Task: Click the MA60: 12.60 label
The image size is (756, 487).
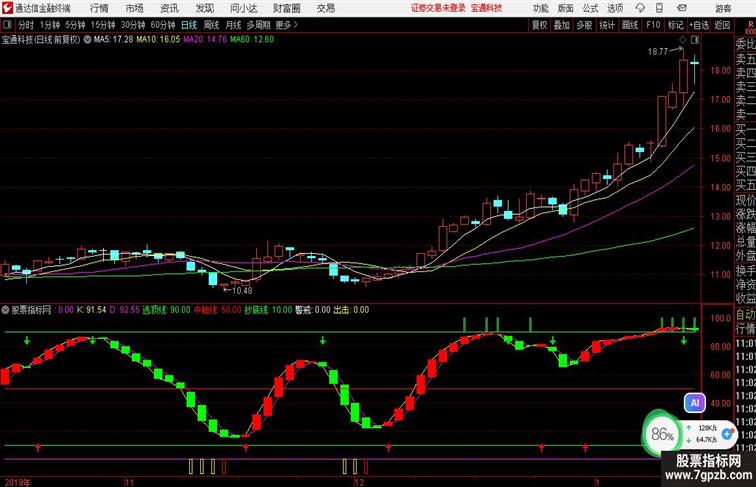Action: pos(252,40)
